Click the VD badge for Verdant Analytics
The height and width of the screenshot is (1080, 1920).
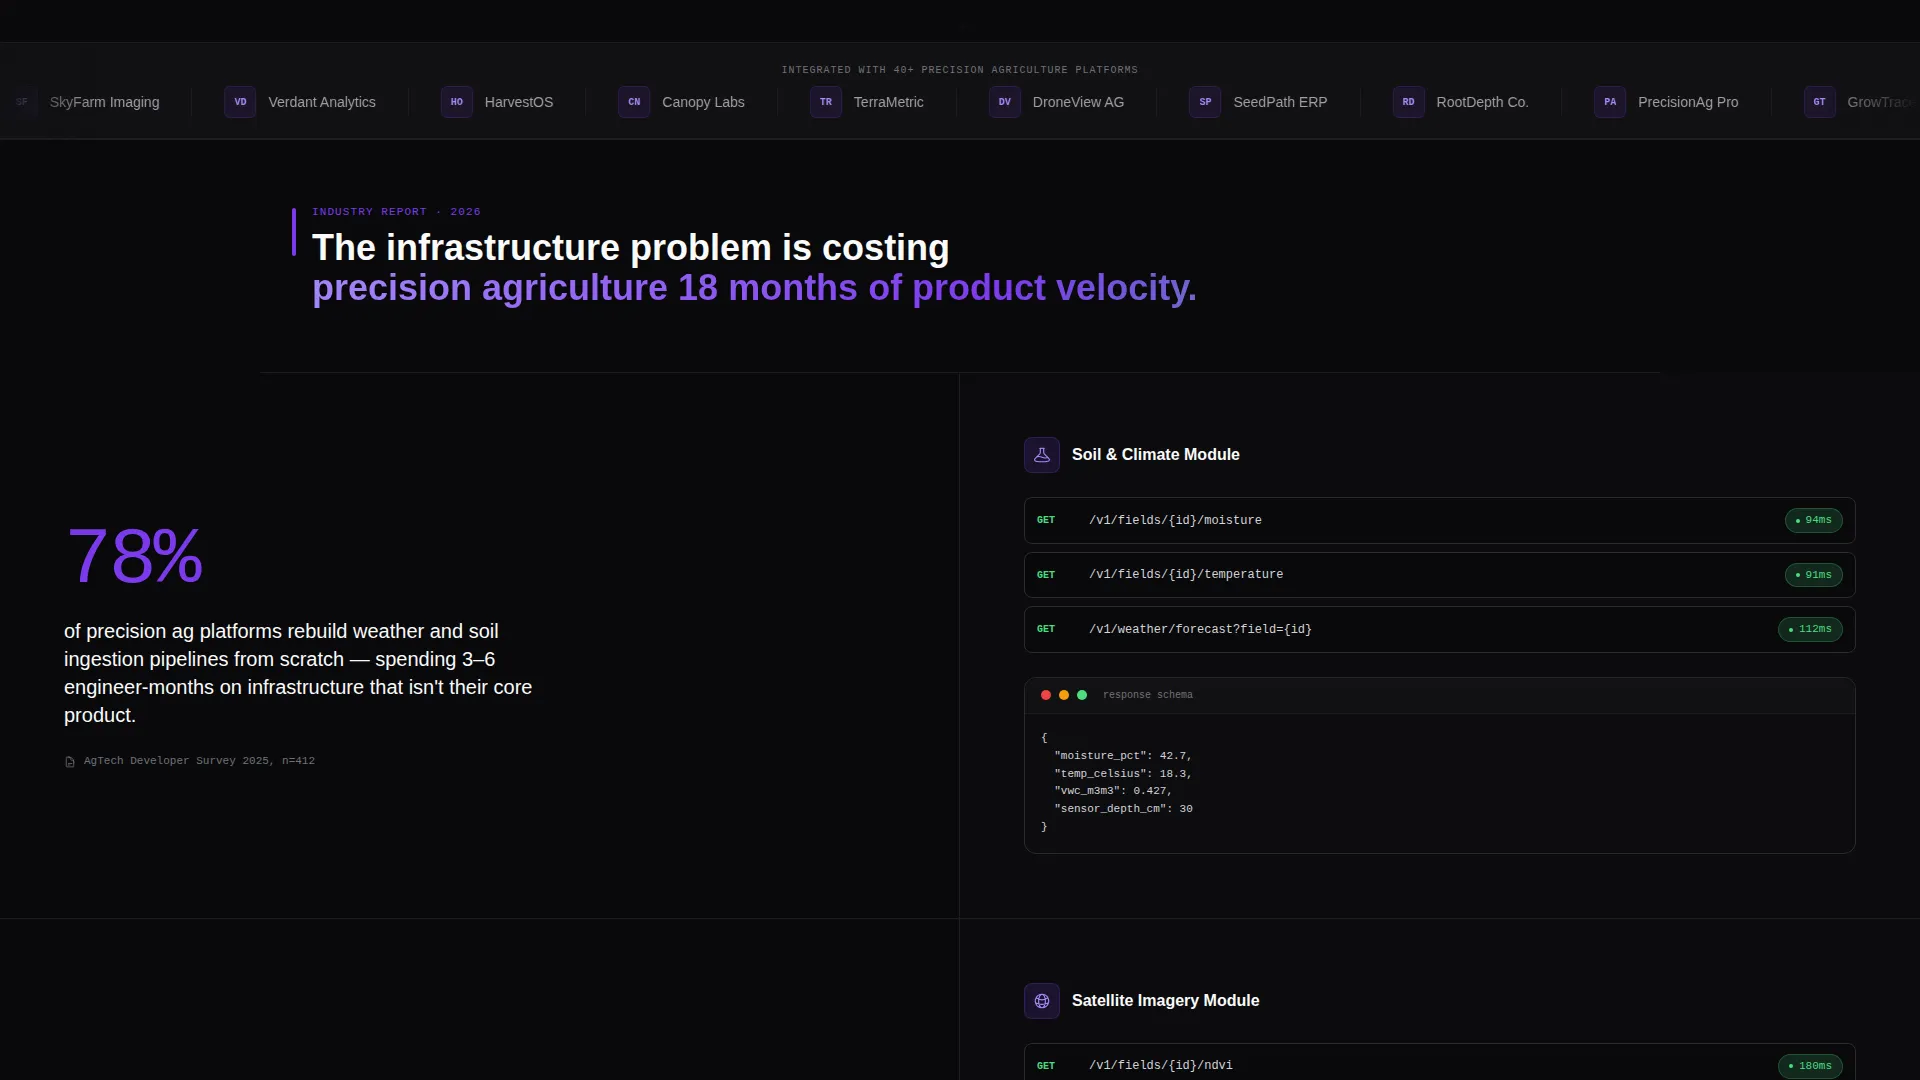(240, 102)
